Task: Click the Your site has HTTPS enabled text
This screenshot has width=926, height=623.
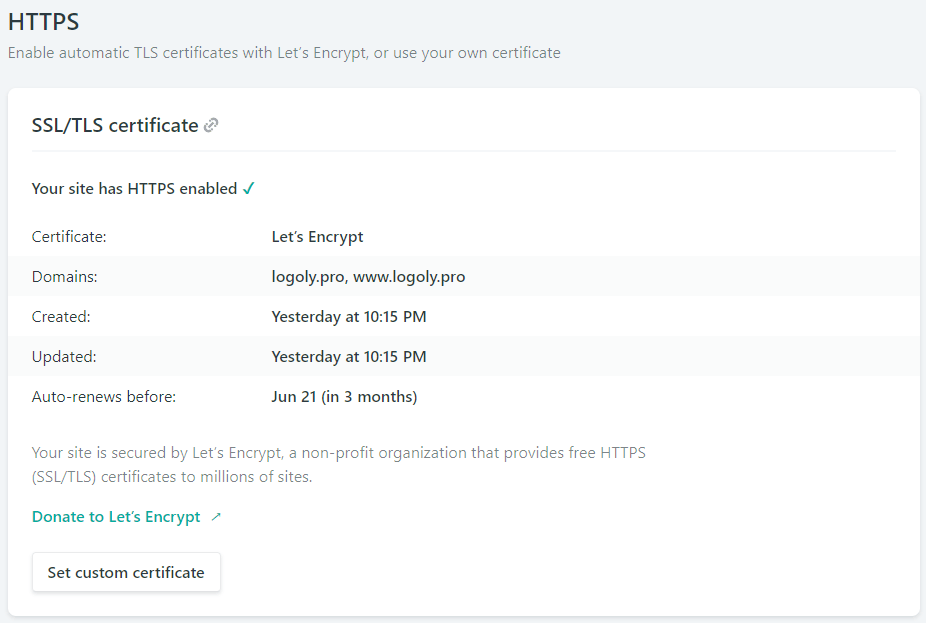Action: pos(134,188)
